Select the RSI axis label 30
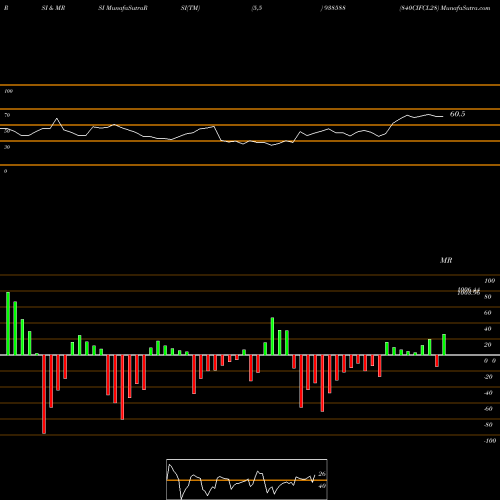This screenshot has width=500, height=500. click(7, 147)
